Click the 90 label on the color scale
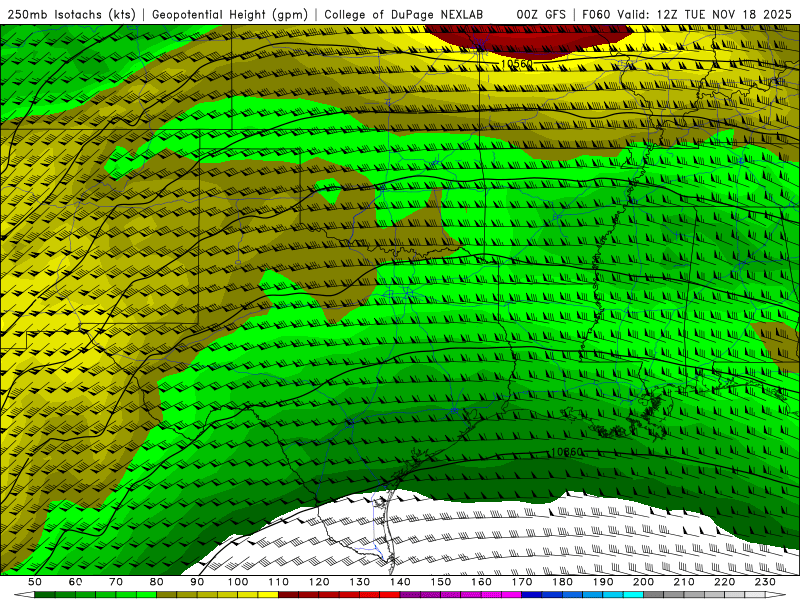The image size is (800, 600). point(197,582)
